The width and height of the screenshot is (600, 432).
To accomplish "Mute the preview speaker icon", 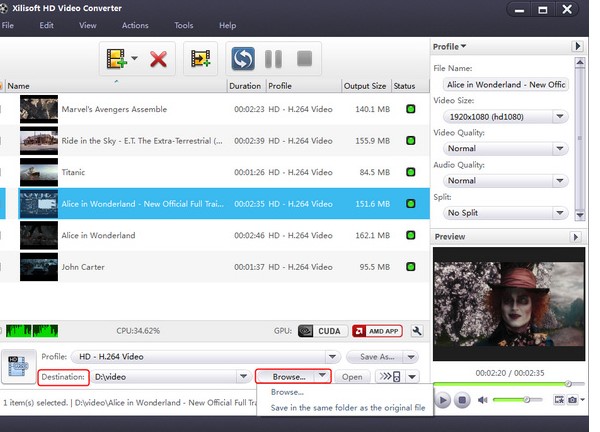I will pos(483,400).
